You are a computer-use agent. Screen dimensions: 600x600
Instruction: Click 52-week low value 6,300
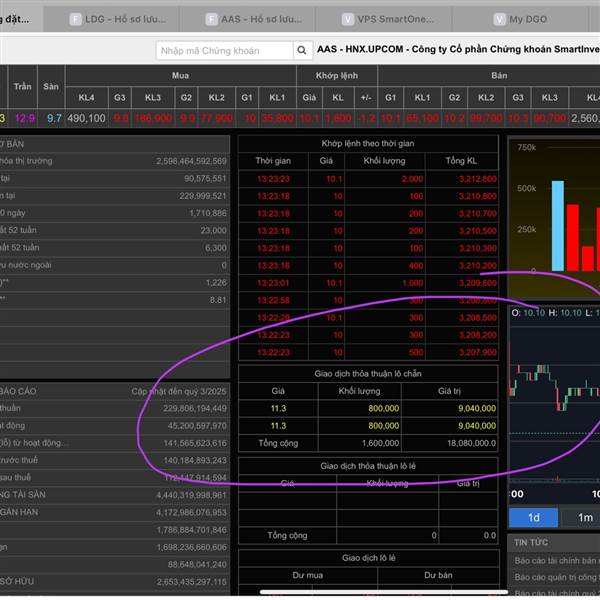pos(216,248)
